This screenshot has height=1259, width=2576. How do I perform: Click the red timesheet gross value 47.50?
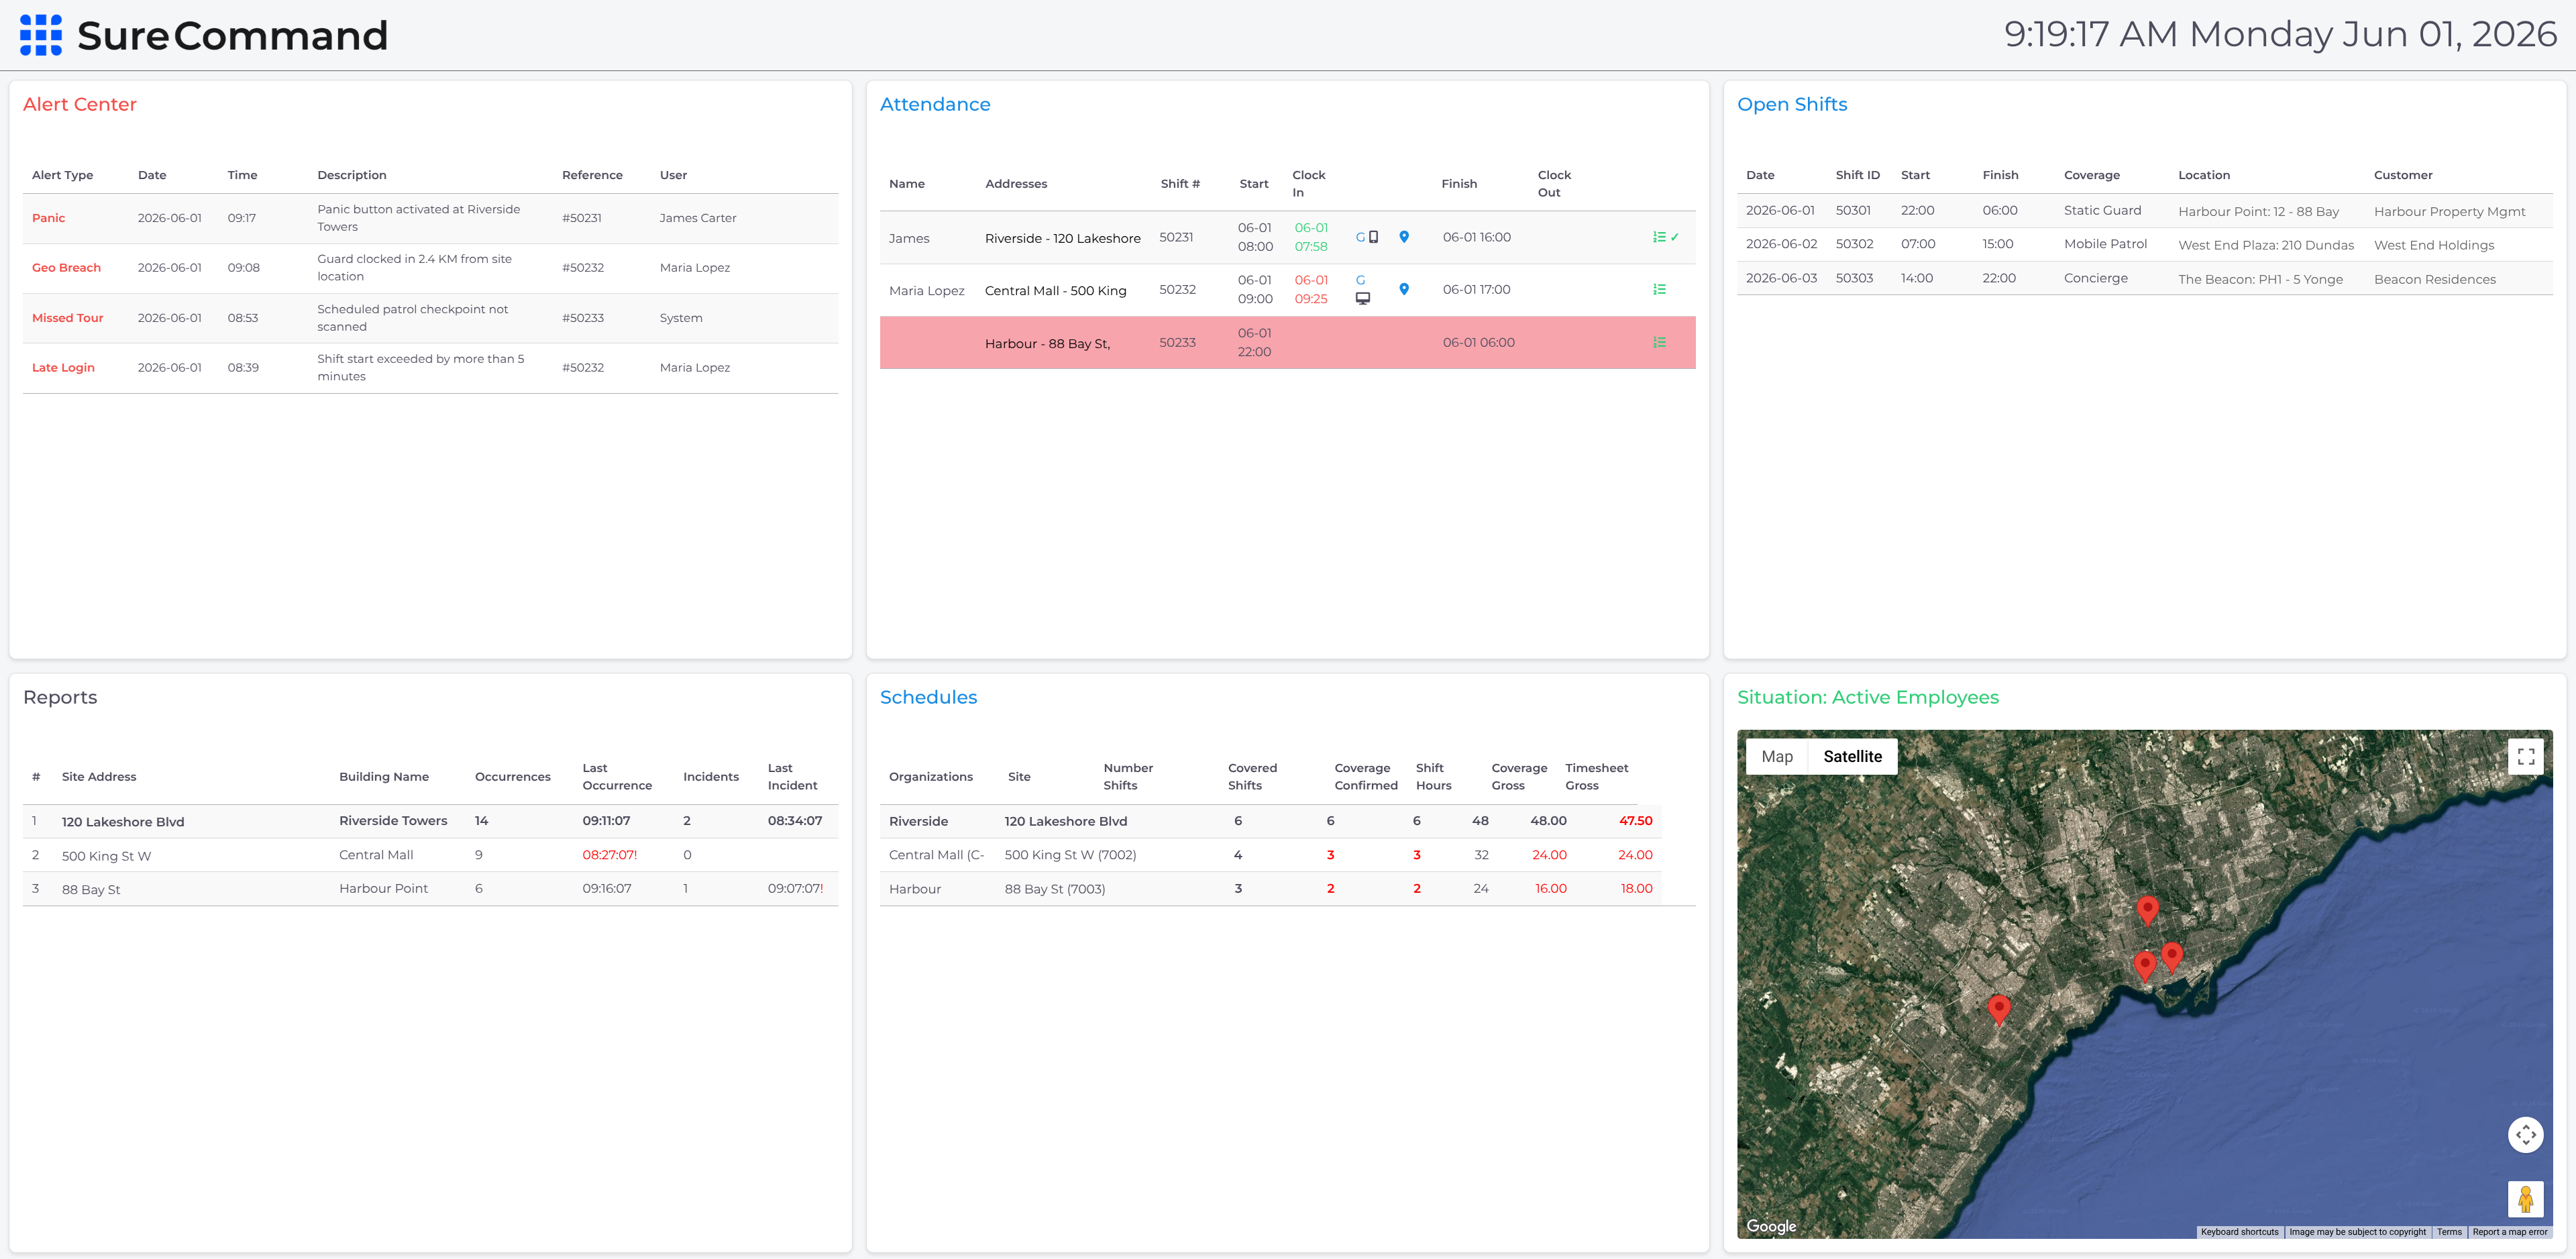(1636, 821)
